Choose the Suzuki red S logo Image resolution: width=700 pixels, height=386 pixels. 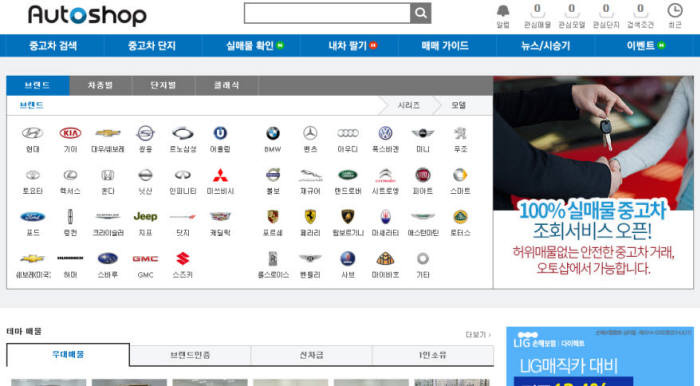(183, 259)
